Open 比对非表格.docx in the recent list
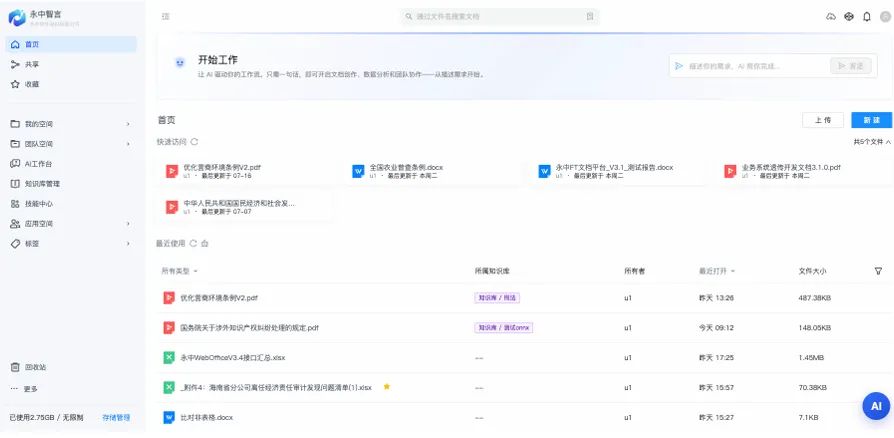This screenshot has width=894, height=438. click(x=206, y=417)
